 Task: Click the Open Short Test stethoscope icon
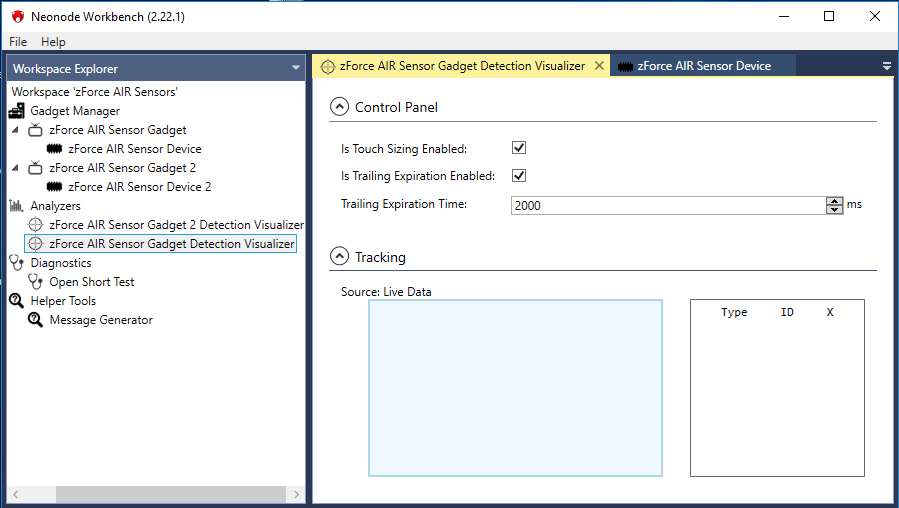click(x=35, y=282)
